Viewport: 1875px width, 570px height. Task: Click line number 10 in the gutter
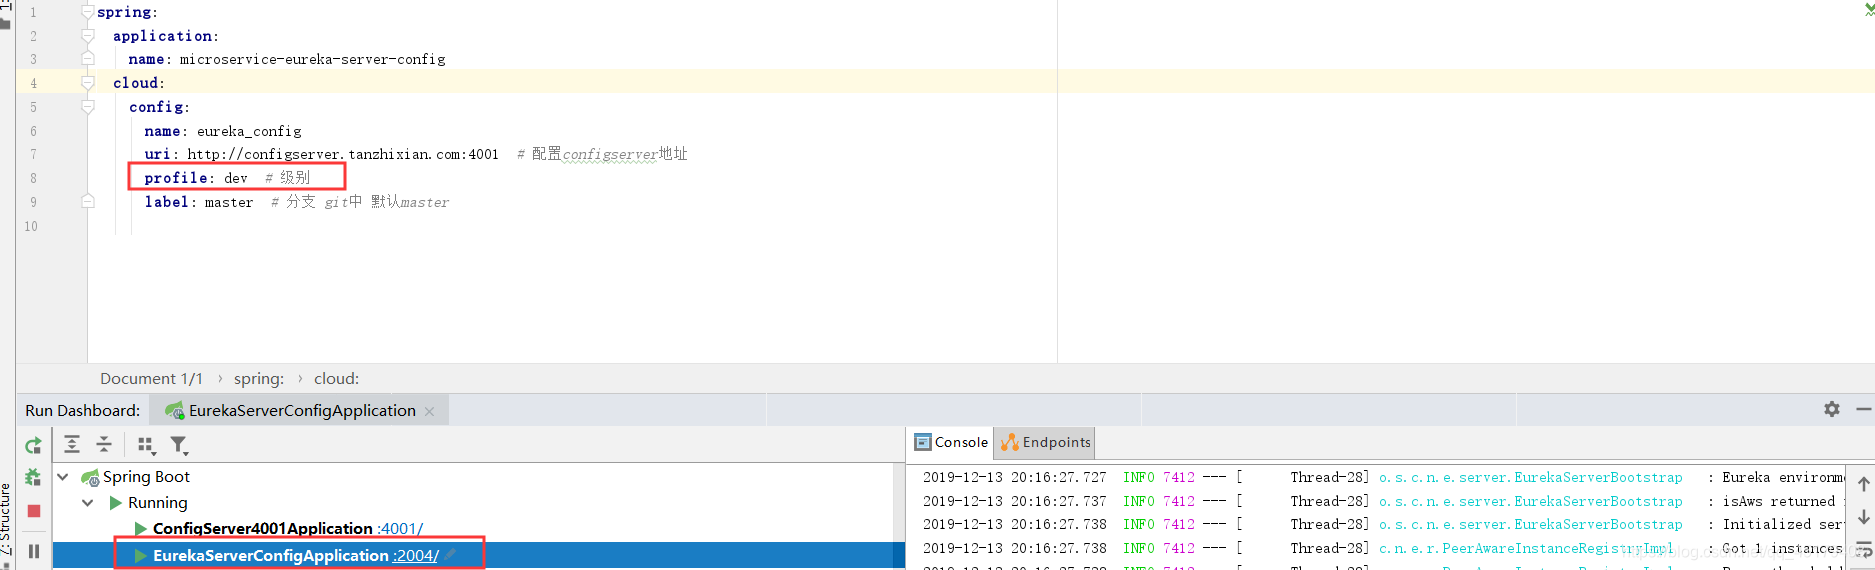coord(31,226)
